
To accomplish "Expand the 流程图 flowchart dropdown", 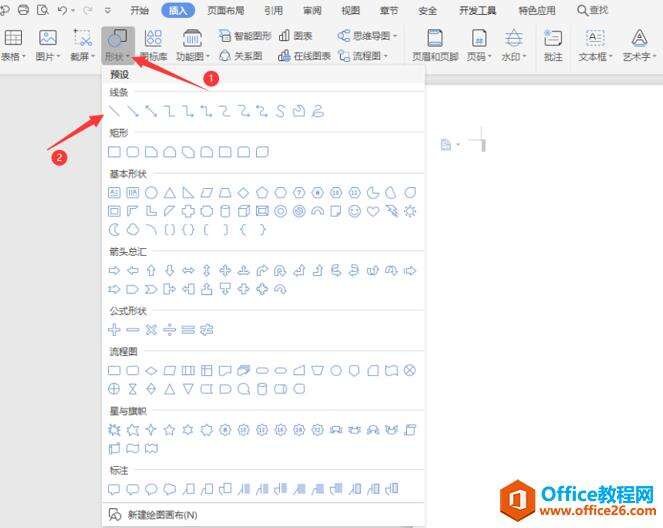I will [x=386, y=56].
